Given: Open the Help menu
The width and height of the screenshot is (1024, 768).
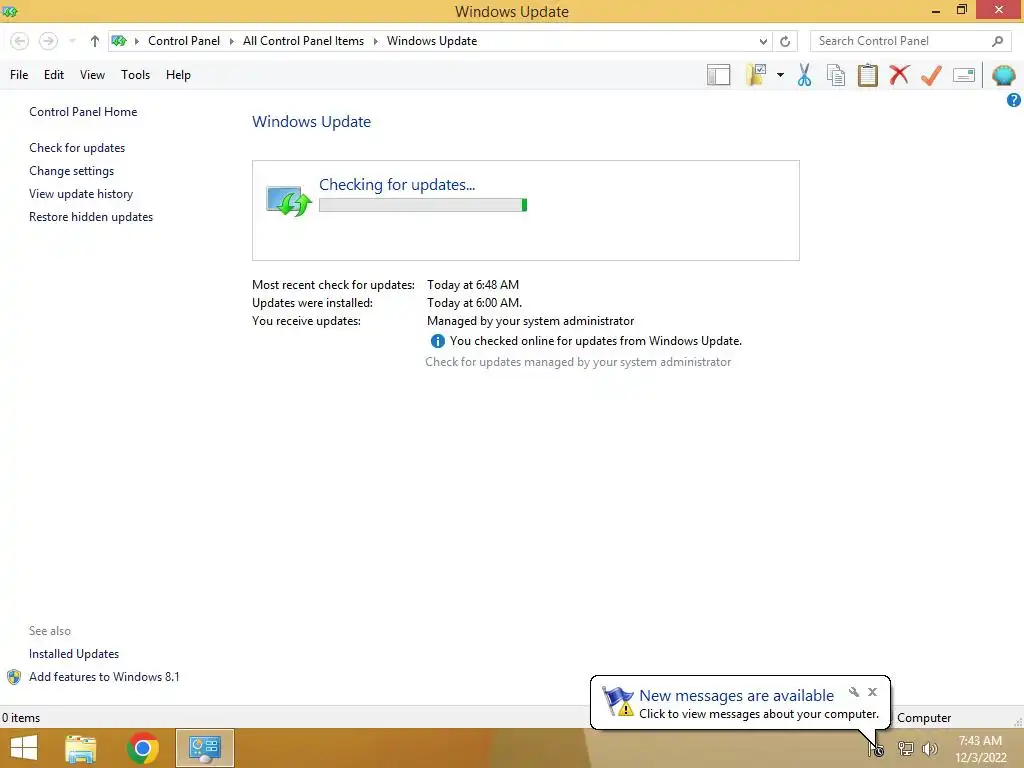Looking at the screenshot, I should pos(178,75).
